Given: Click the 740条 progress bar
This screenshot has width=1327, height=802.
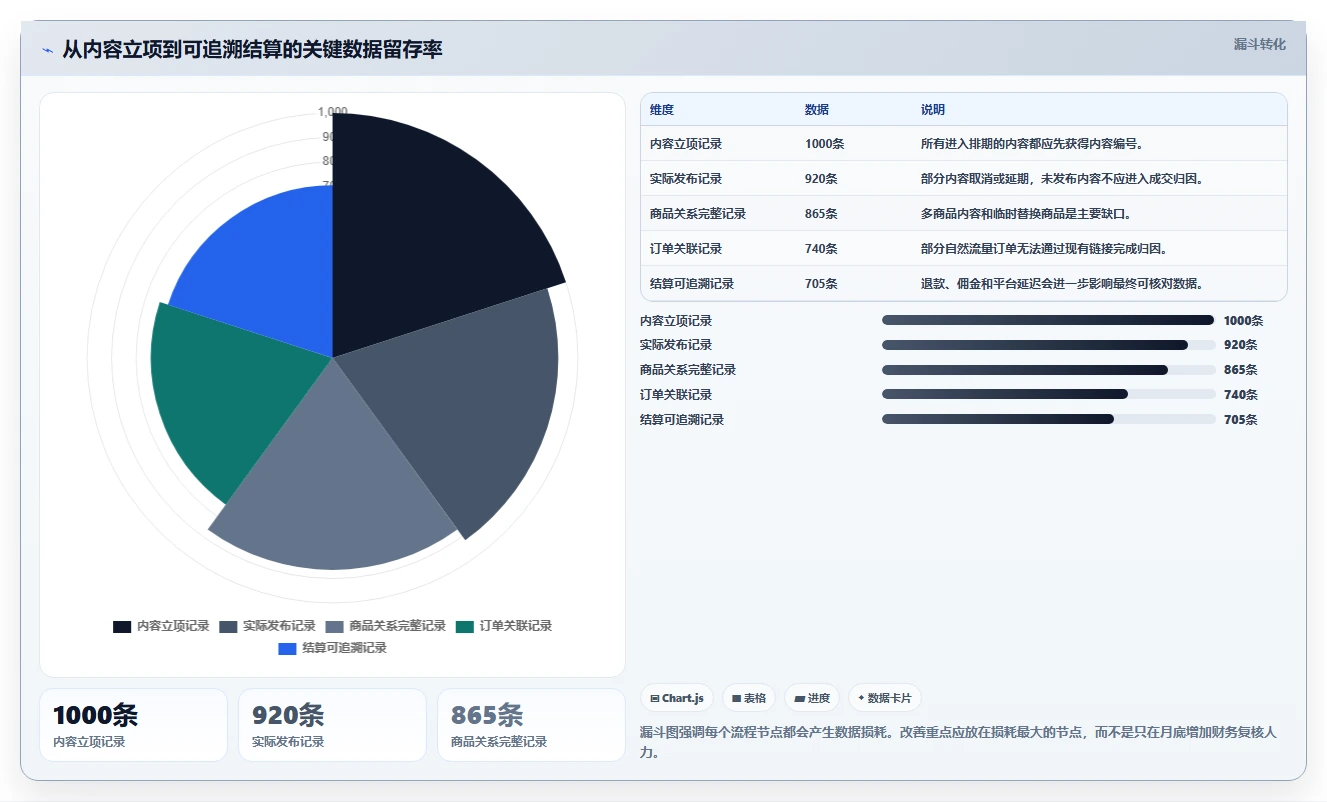Looking at the screenshot, I should coord(1048,395).
